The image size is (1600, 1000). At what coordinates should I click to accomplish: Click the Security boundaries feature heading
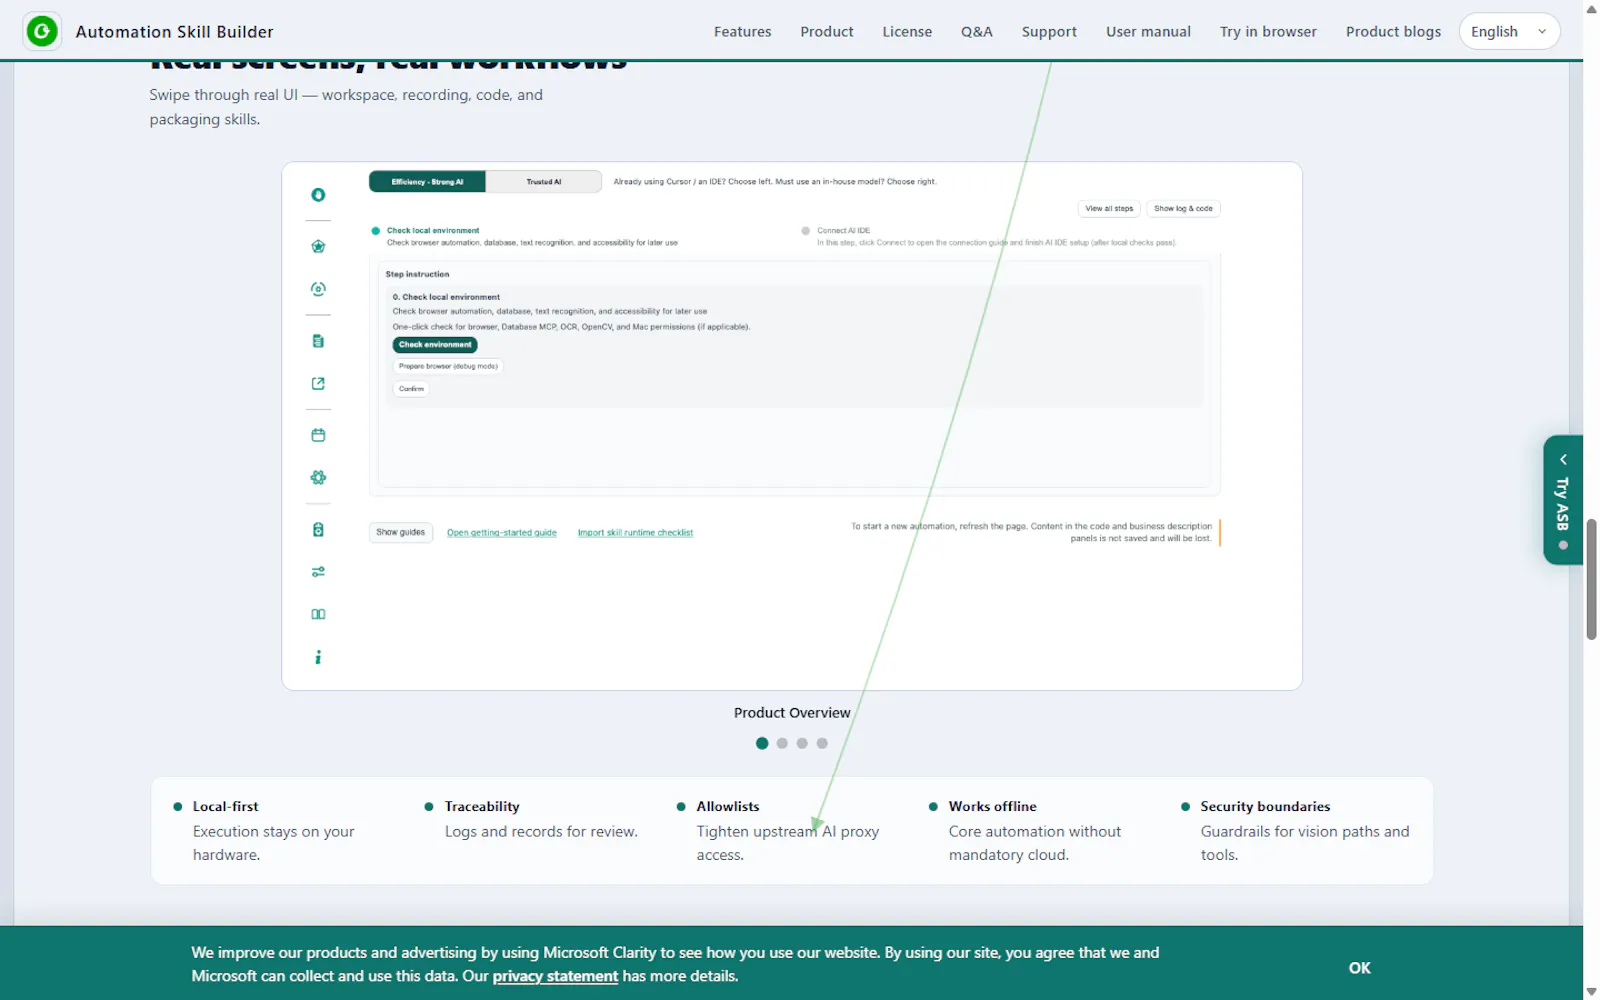[1265, 807]
